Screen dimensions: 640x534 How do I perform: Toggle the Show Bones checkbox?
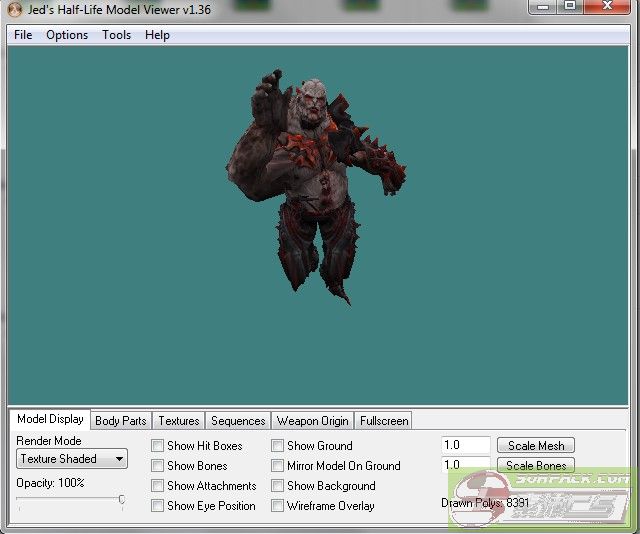158,466
